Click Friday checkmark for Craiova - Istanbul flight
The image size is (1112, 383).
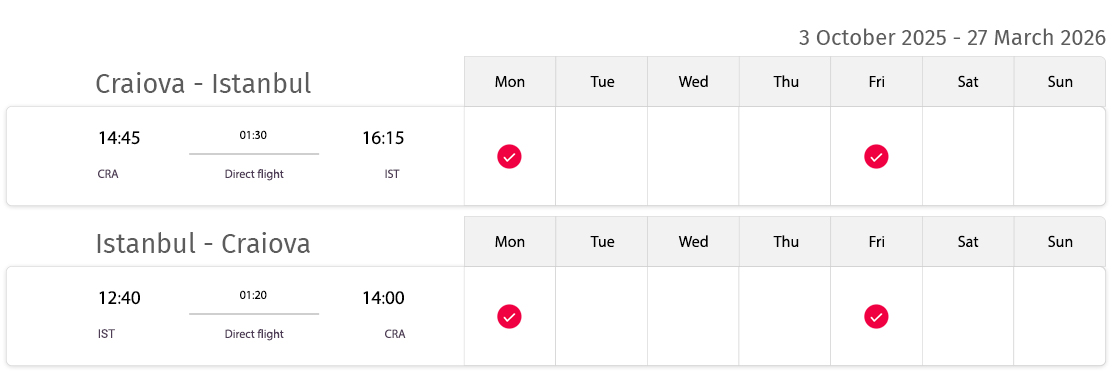tap(876, 156)
